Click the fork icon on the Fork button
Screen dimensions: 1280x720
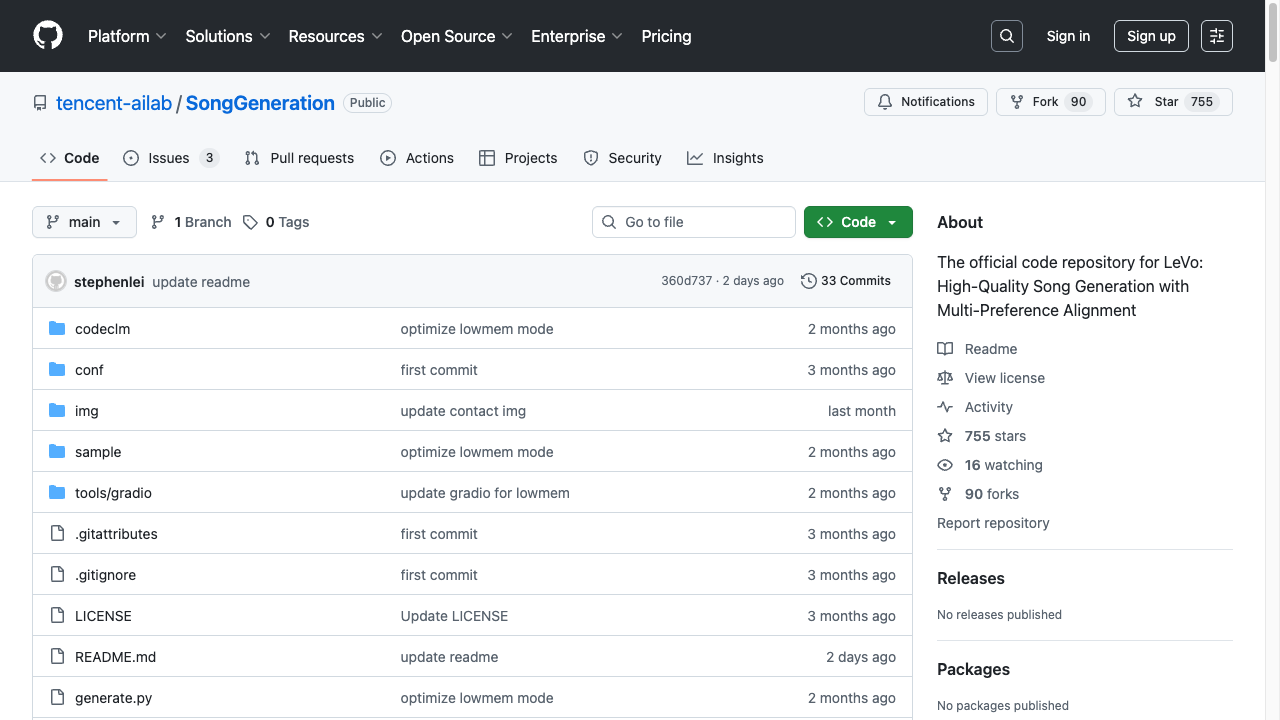1015,101
